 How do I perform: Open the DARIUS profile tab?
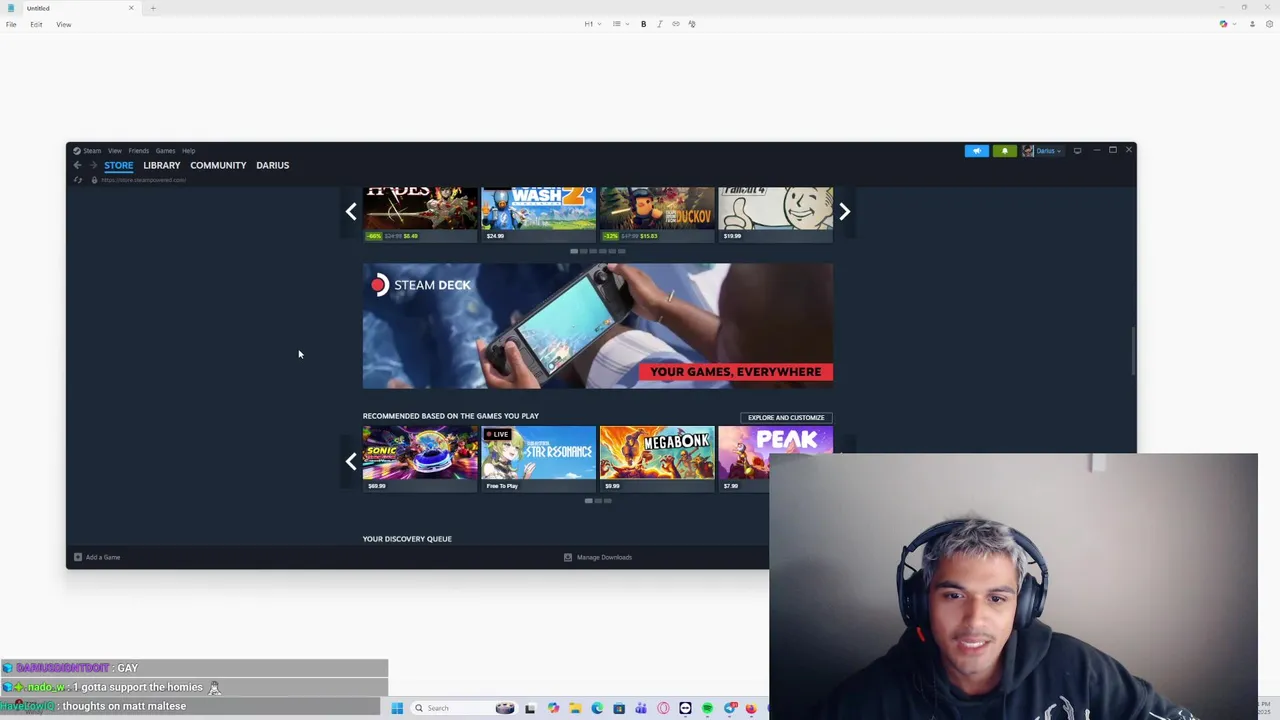(x=272, y=165)
